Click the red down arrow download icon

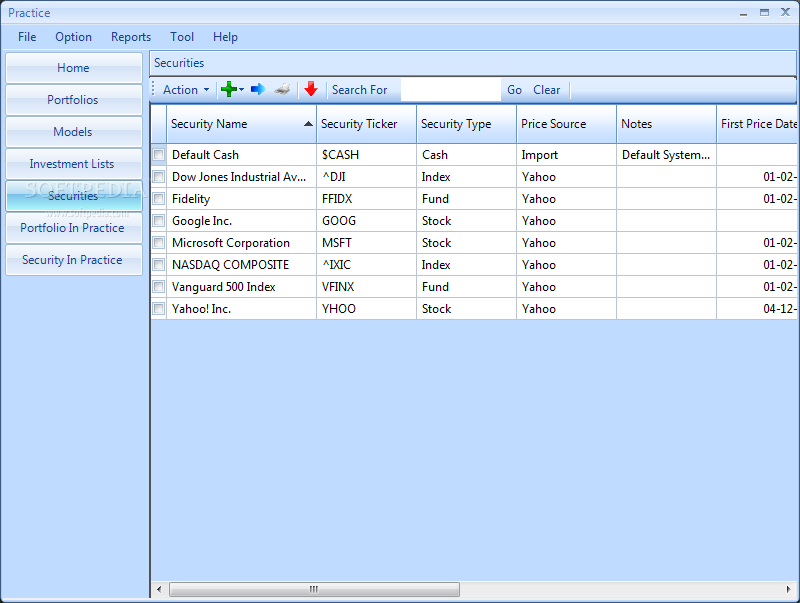click(311, 89)
